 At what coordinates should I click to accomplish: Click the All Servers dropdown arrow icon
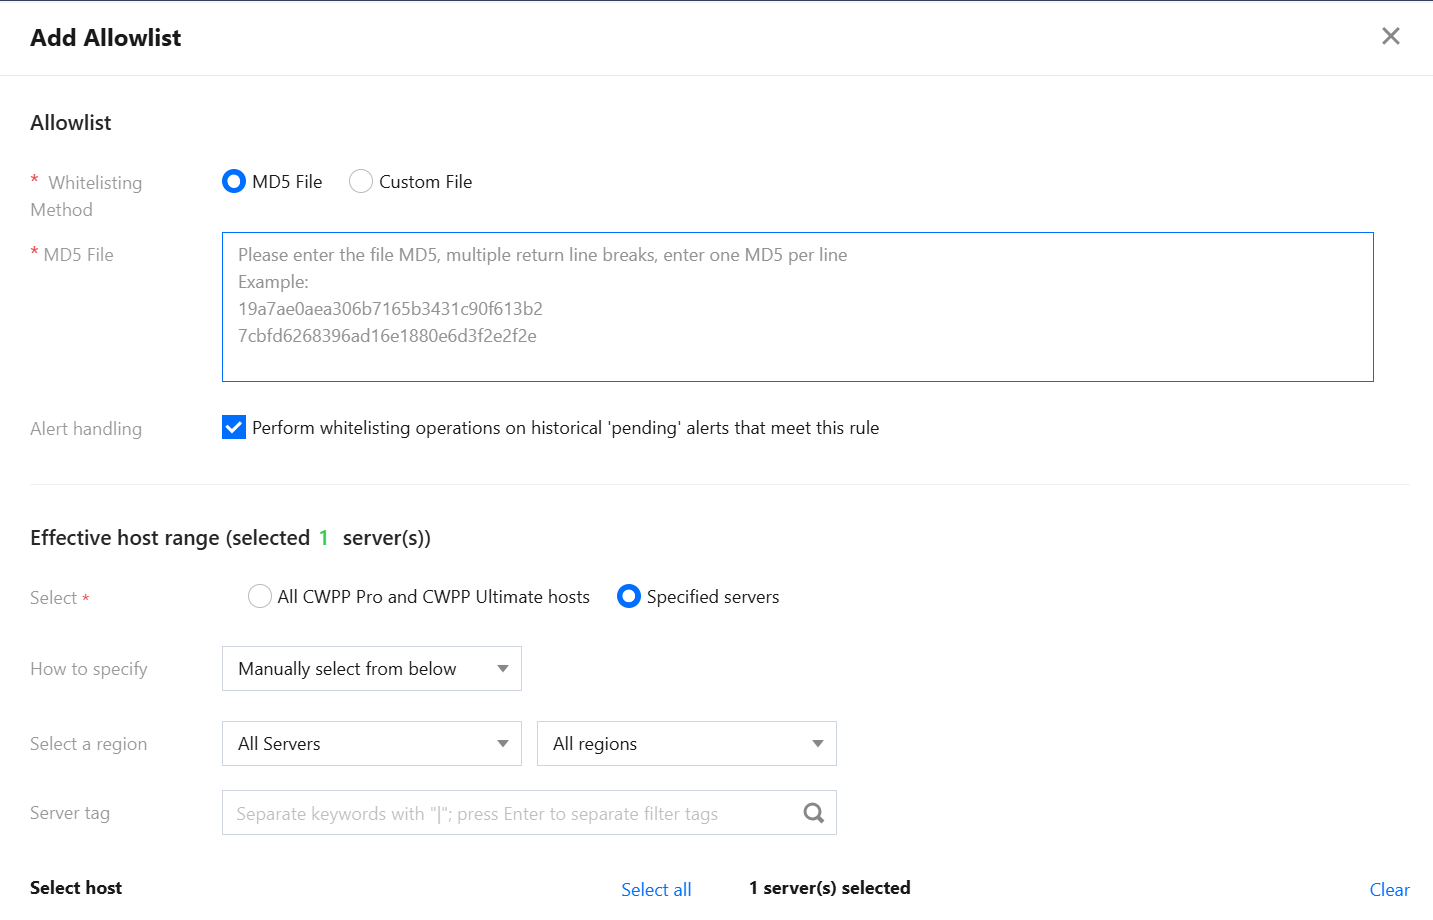coord(503,744)
